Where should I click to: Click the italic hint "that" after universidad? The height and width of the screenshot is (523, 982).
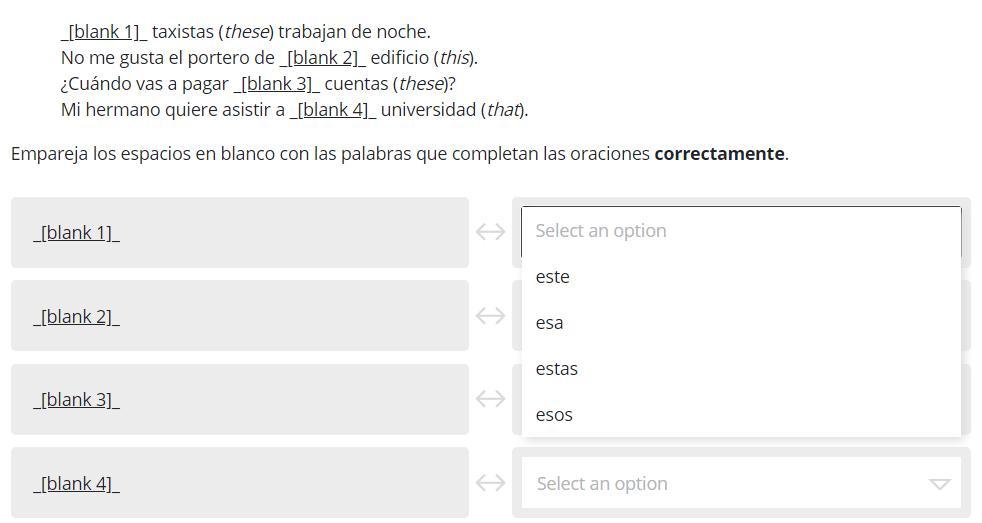504,110
